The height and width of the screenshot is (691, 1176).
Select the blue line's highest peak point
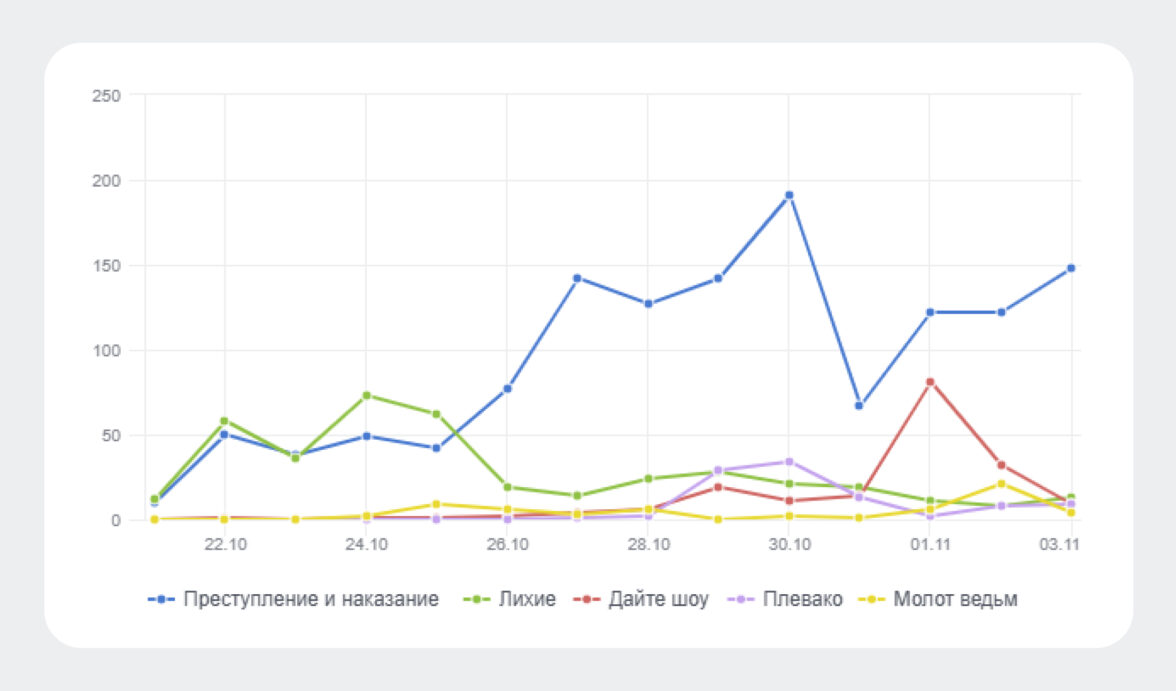tap(789, 195)
